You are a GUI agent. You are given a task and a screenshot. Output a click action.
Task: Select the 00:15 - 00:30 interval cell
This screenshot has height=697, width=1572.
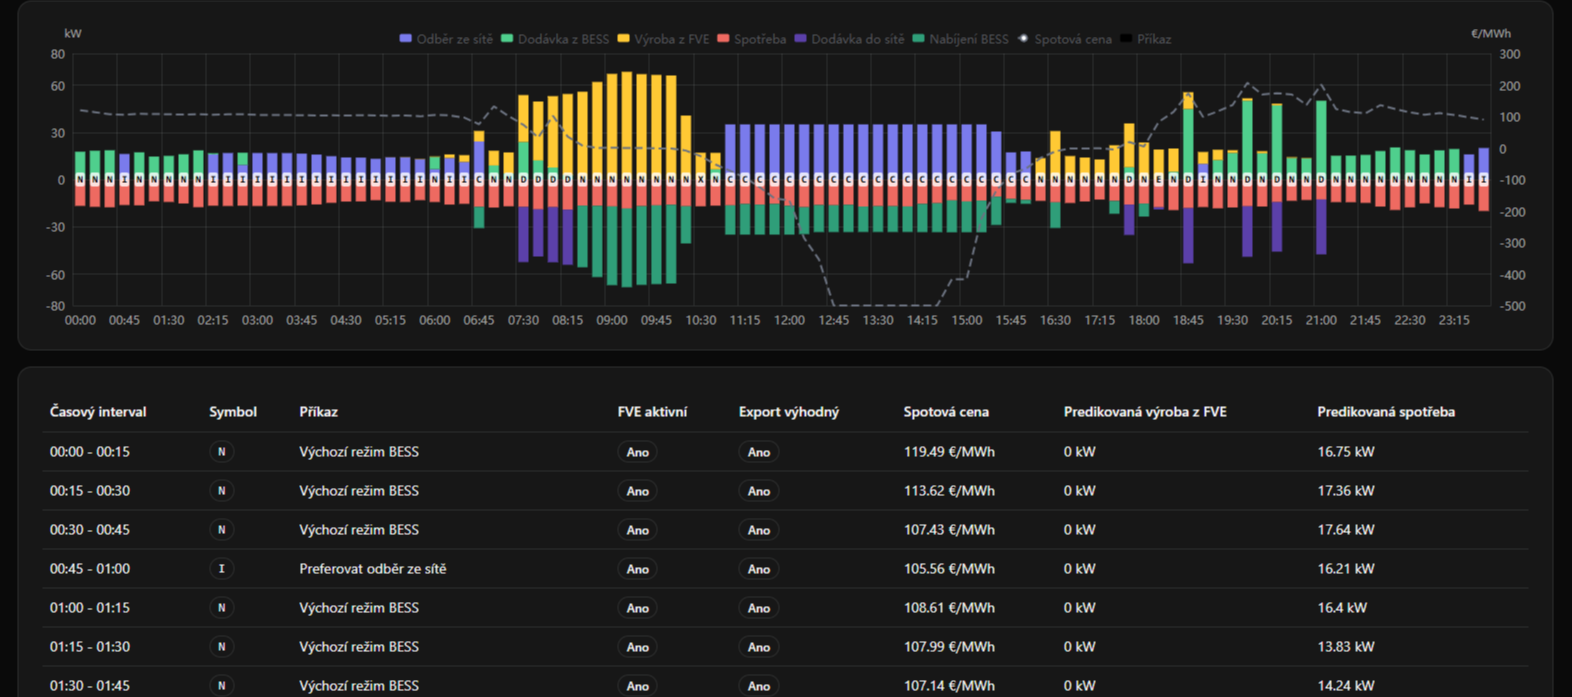(x=90, y=491)
